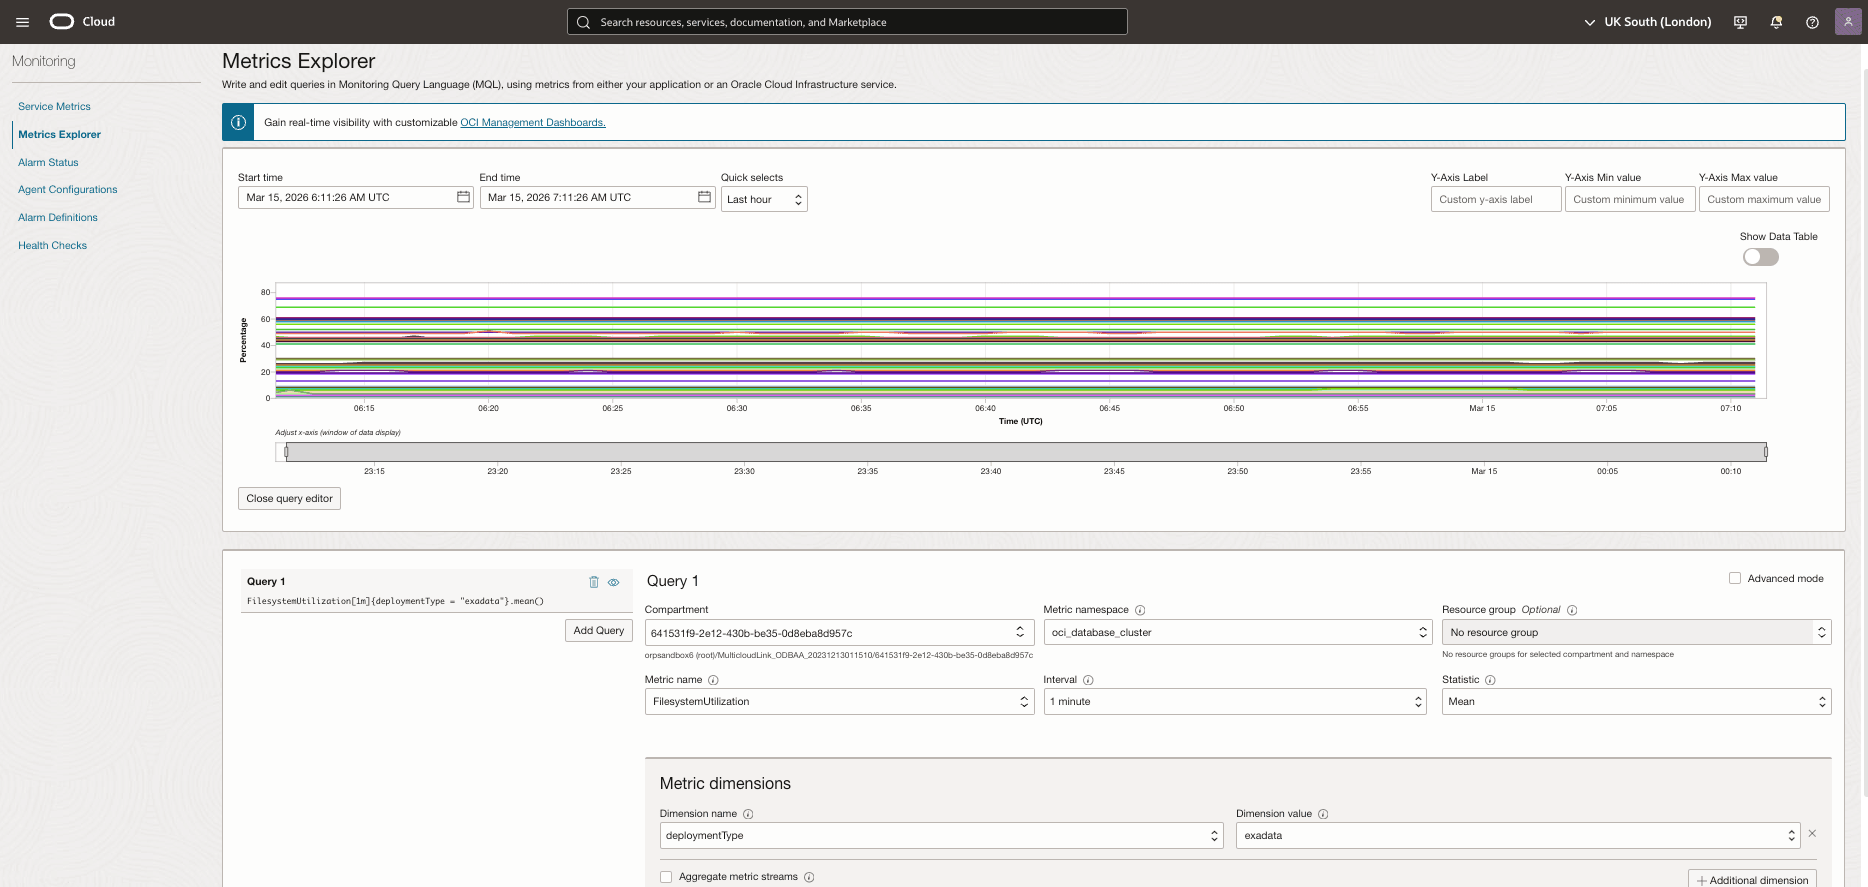Screen dimensions: 1868x887
Task: Delete Query 1 with the trash icon
Action: [x=594, y=582]
